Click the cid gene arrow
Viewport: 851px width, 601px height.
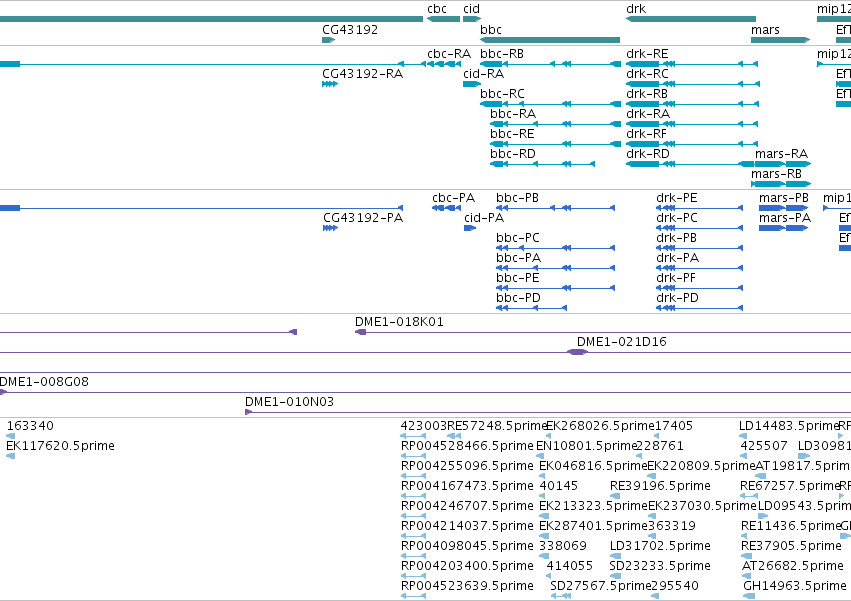click(472, 19)
